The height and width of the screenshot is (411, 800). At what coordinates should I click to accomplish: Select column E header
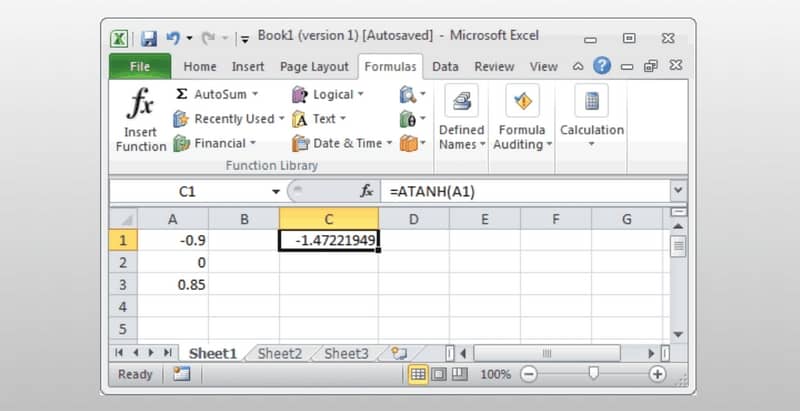[485, 219]
